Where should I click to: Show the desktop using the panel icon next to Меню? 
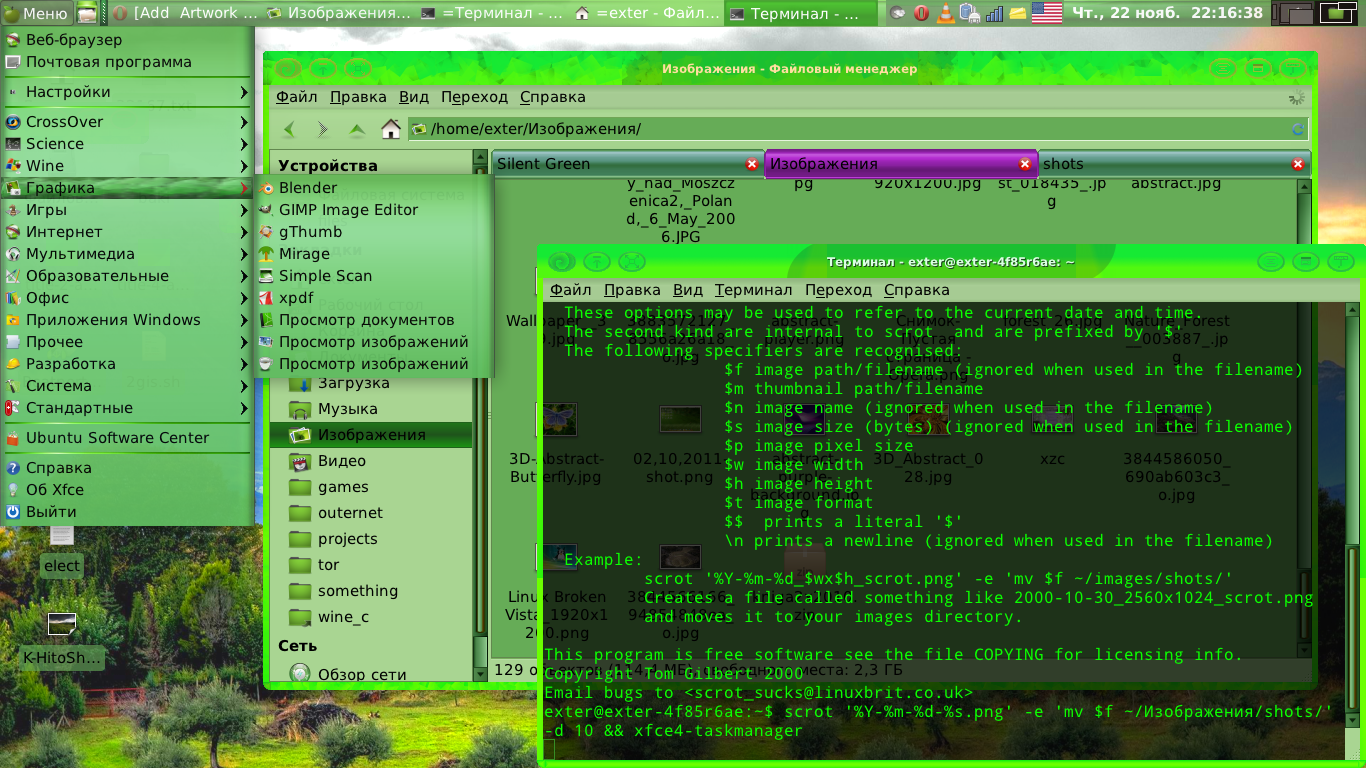(x=88, y=13)
